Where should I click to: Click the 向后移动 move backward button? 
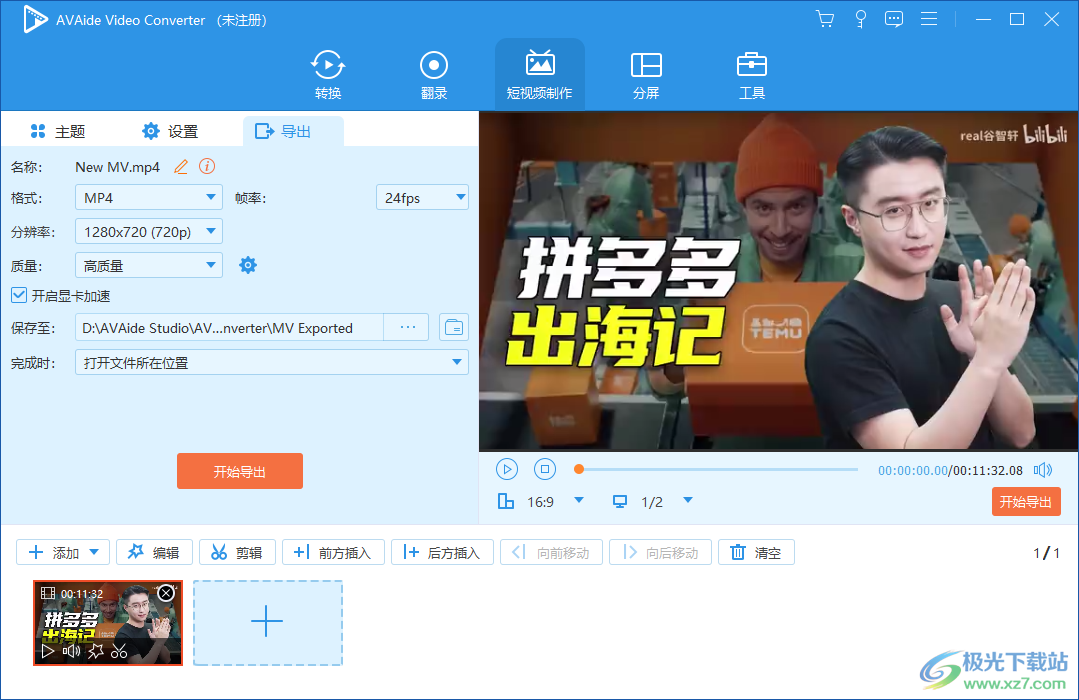(x=660, y=552)
